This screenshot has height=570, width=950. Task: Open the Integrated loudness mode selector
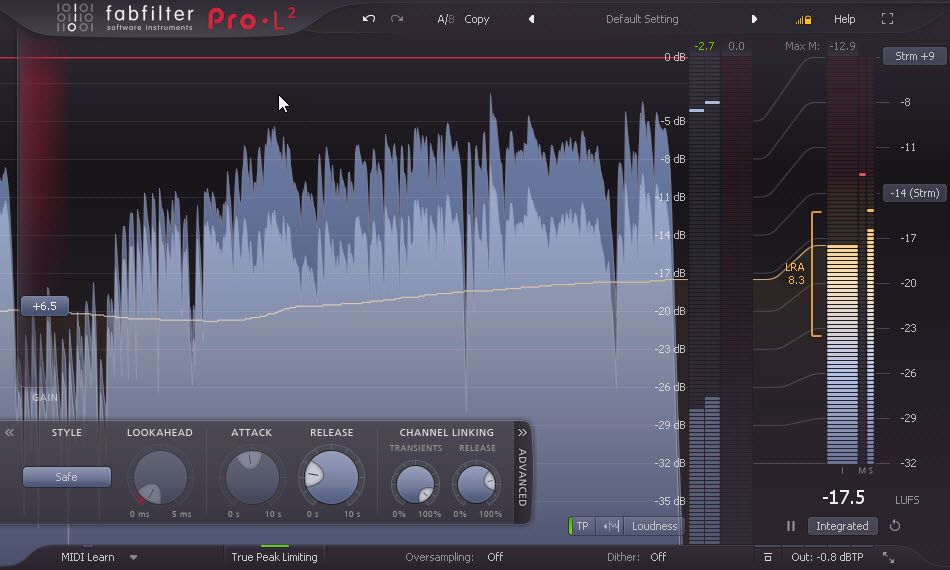click(842, 526)
